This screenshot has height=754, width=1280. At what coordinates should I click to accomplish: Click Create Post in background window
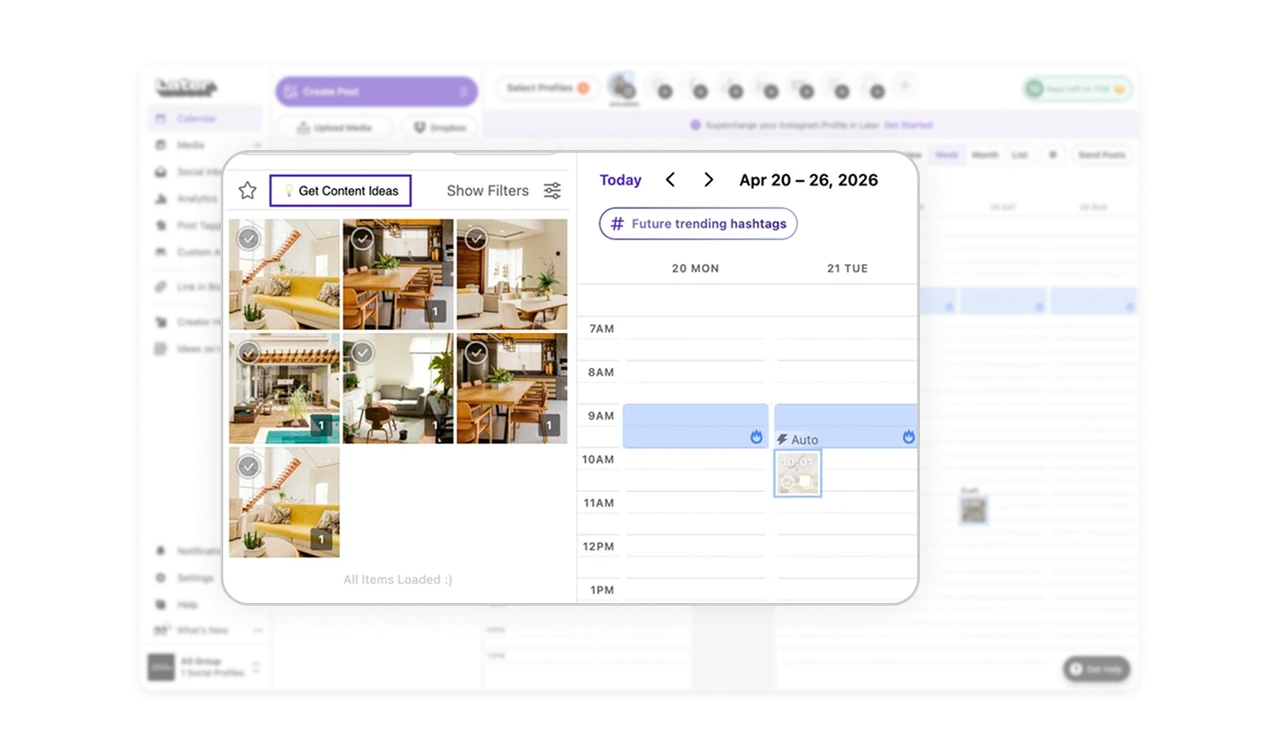pyautogui.click(x=376, y=91)
